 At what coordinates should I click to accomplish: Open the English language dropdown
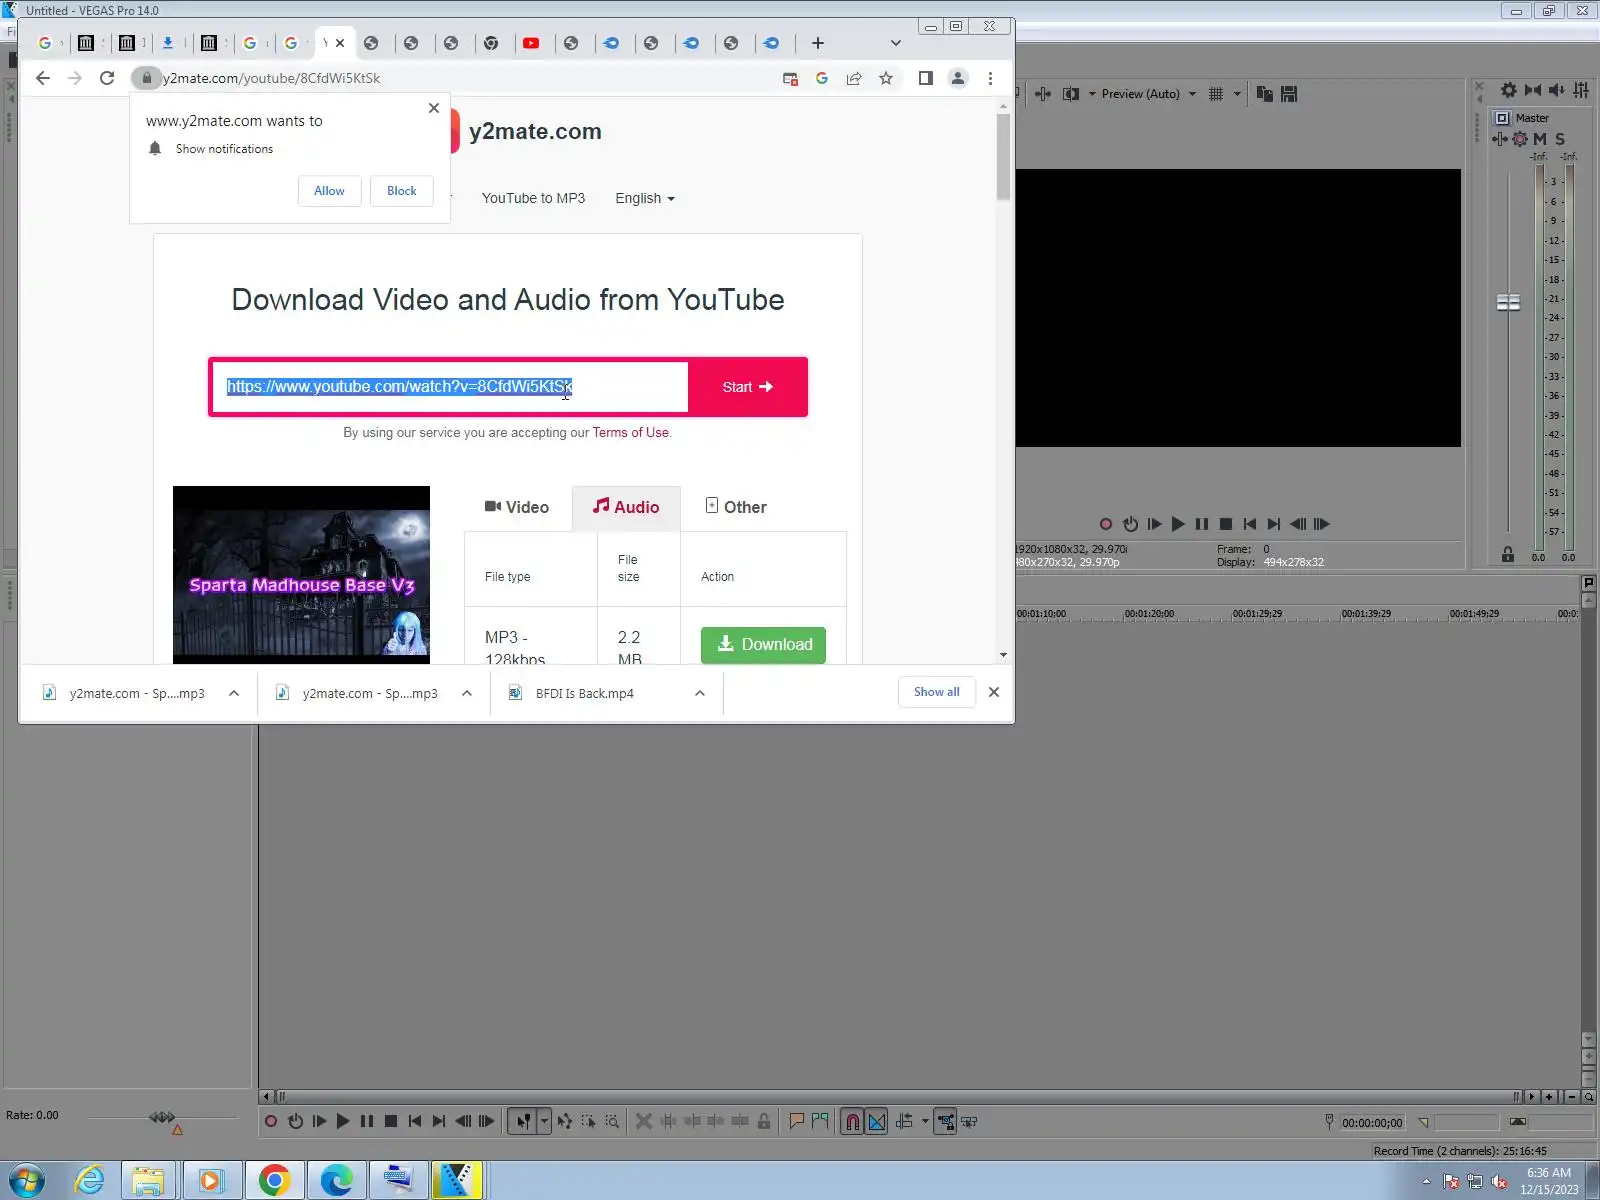click(x=645, y=198)
